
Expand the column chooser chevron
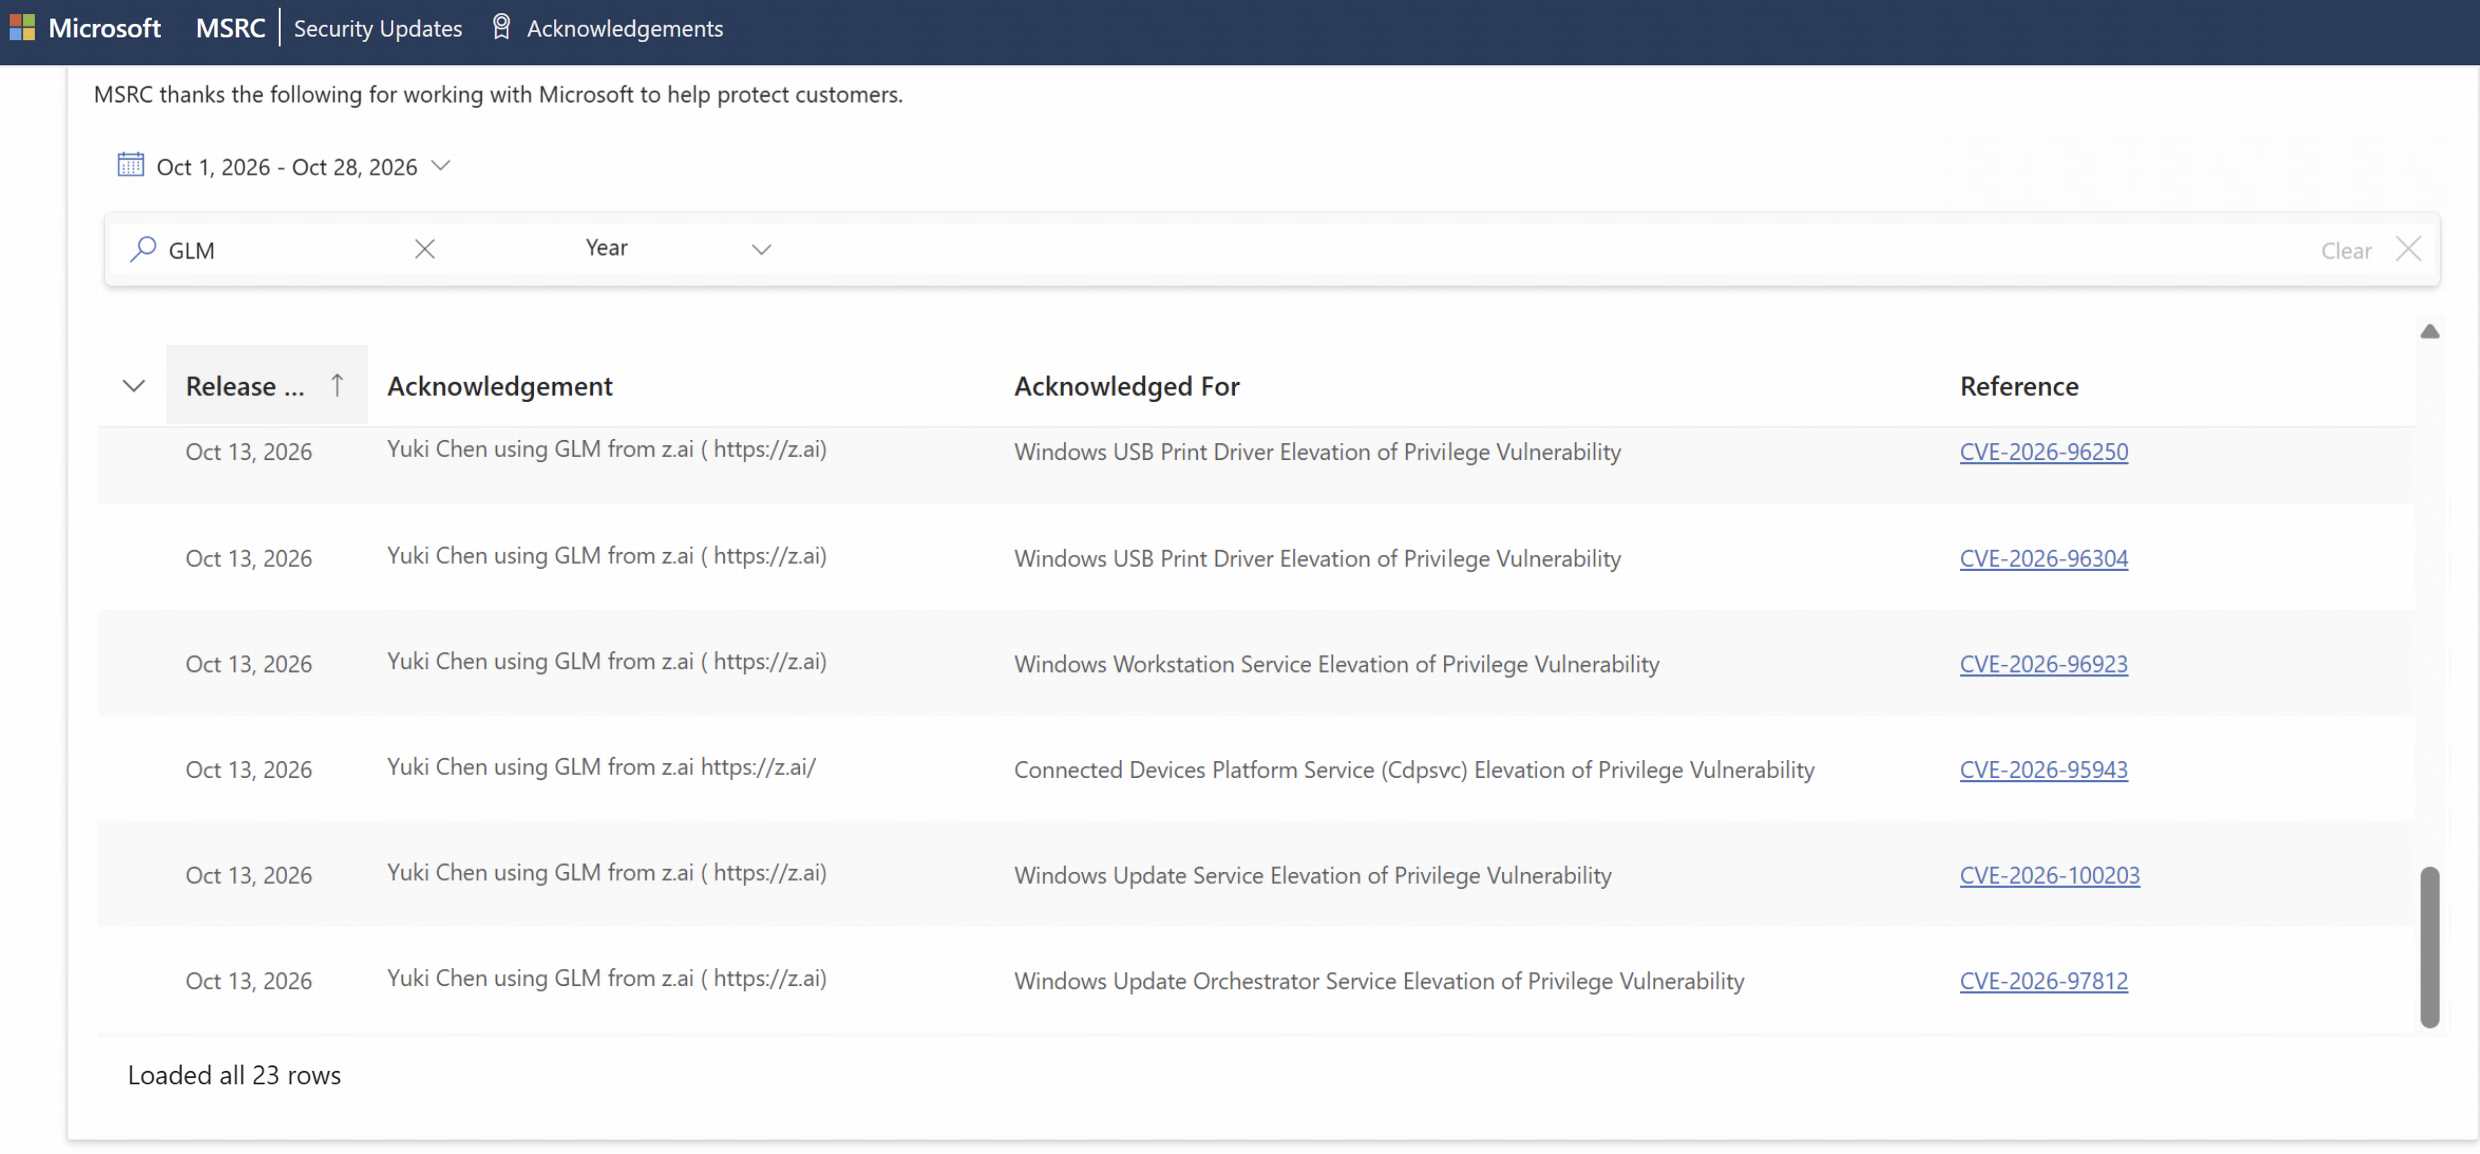point(134,385)
